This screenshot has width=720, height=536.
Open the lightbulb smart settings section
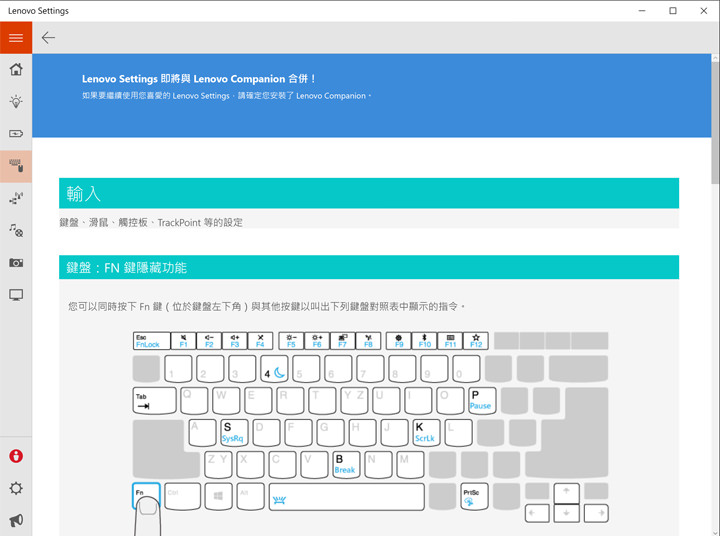[16, 102]
